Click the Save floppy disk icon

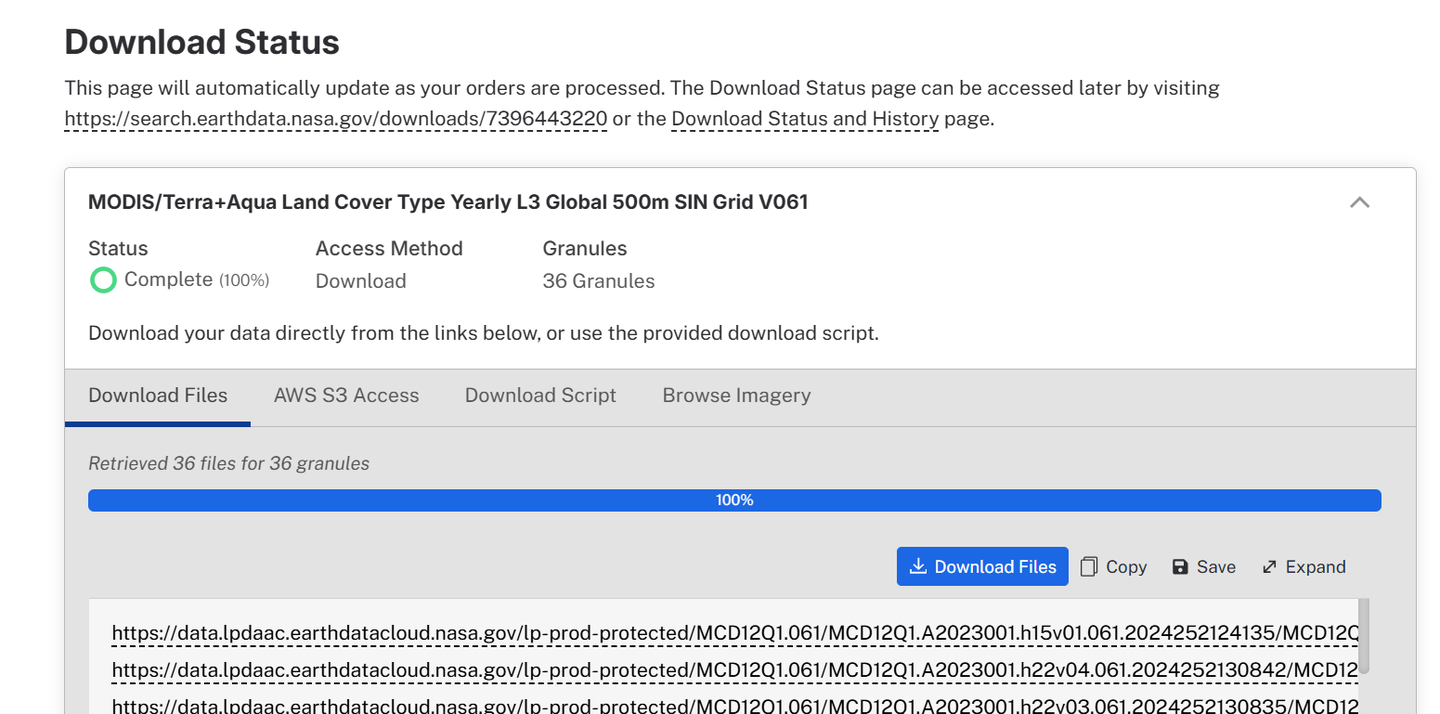1180,567
